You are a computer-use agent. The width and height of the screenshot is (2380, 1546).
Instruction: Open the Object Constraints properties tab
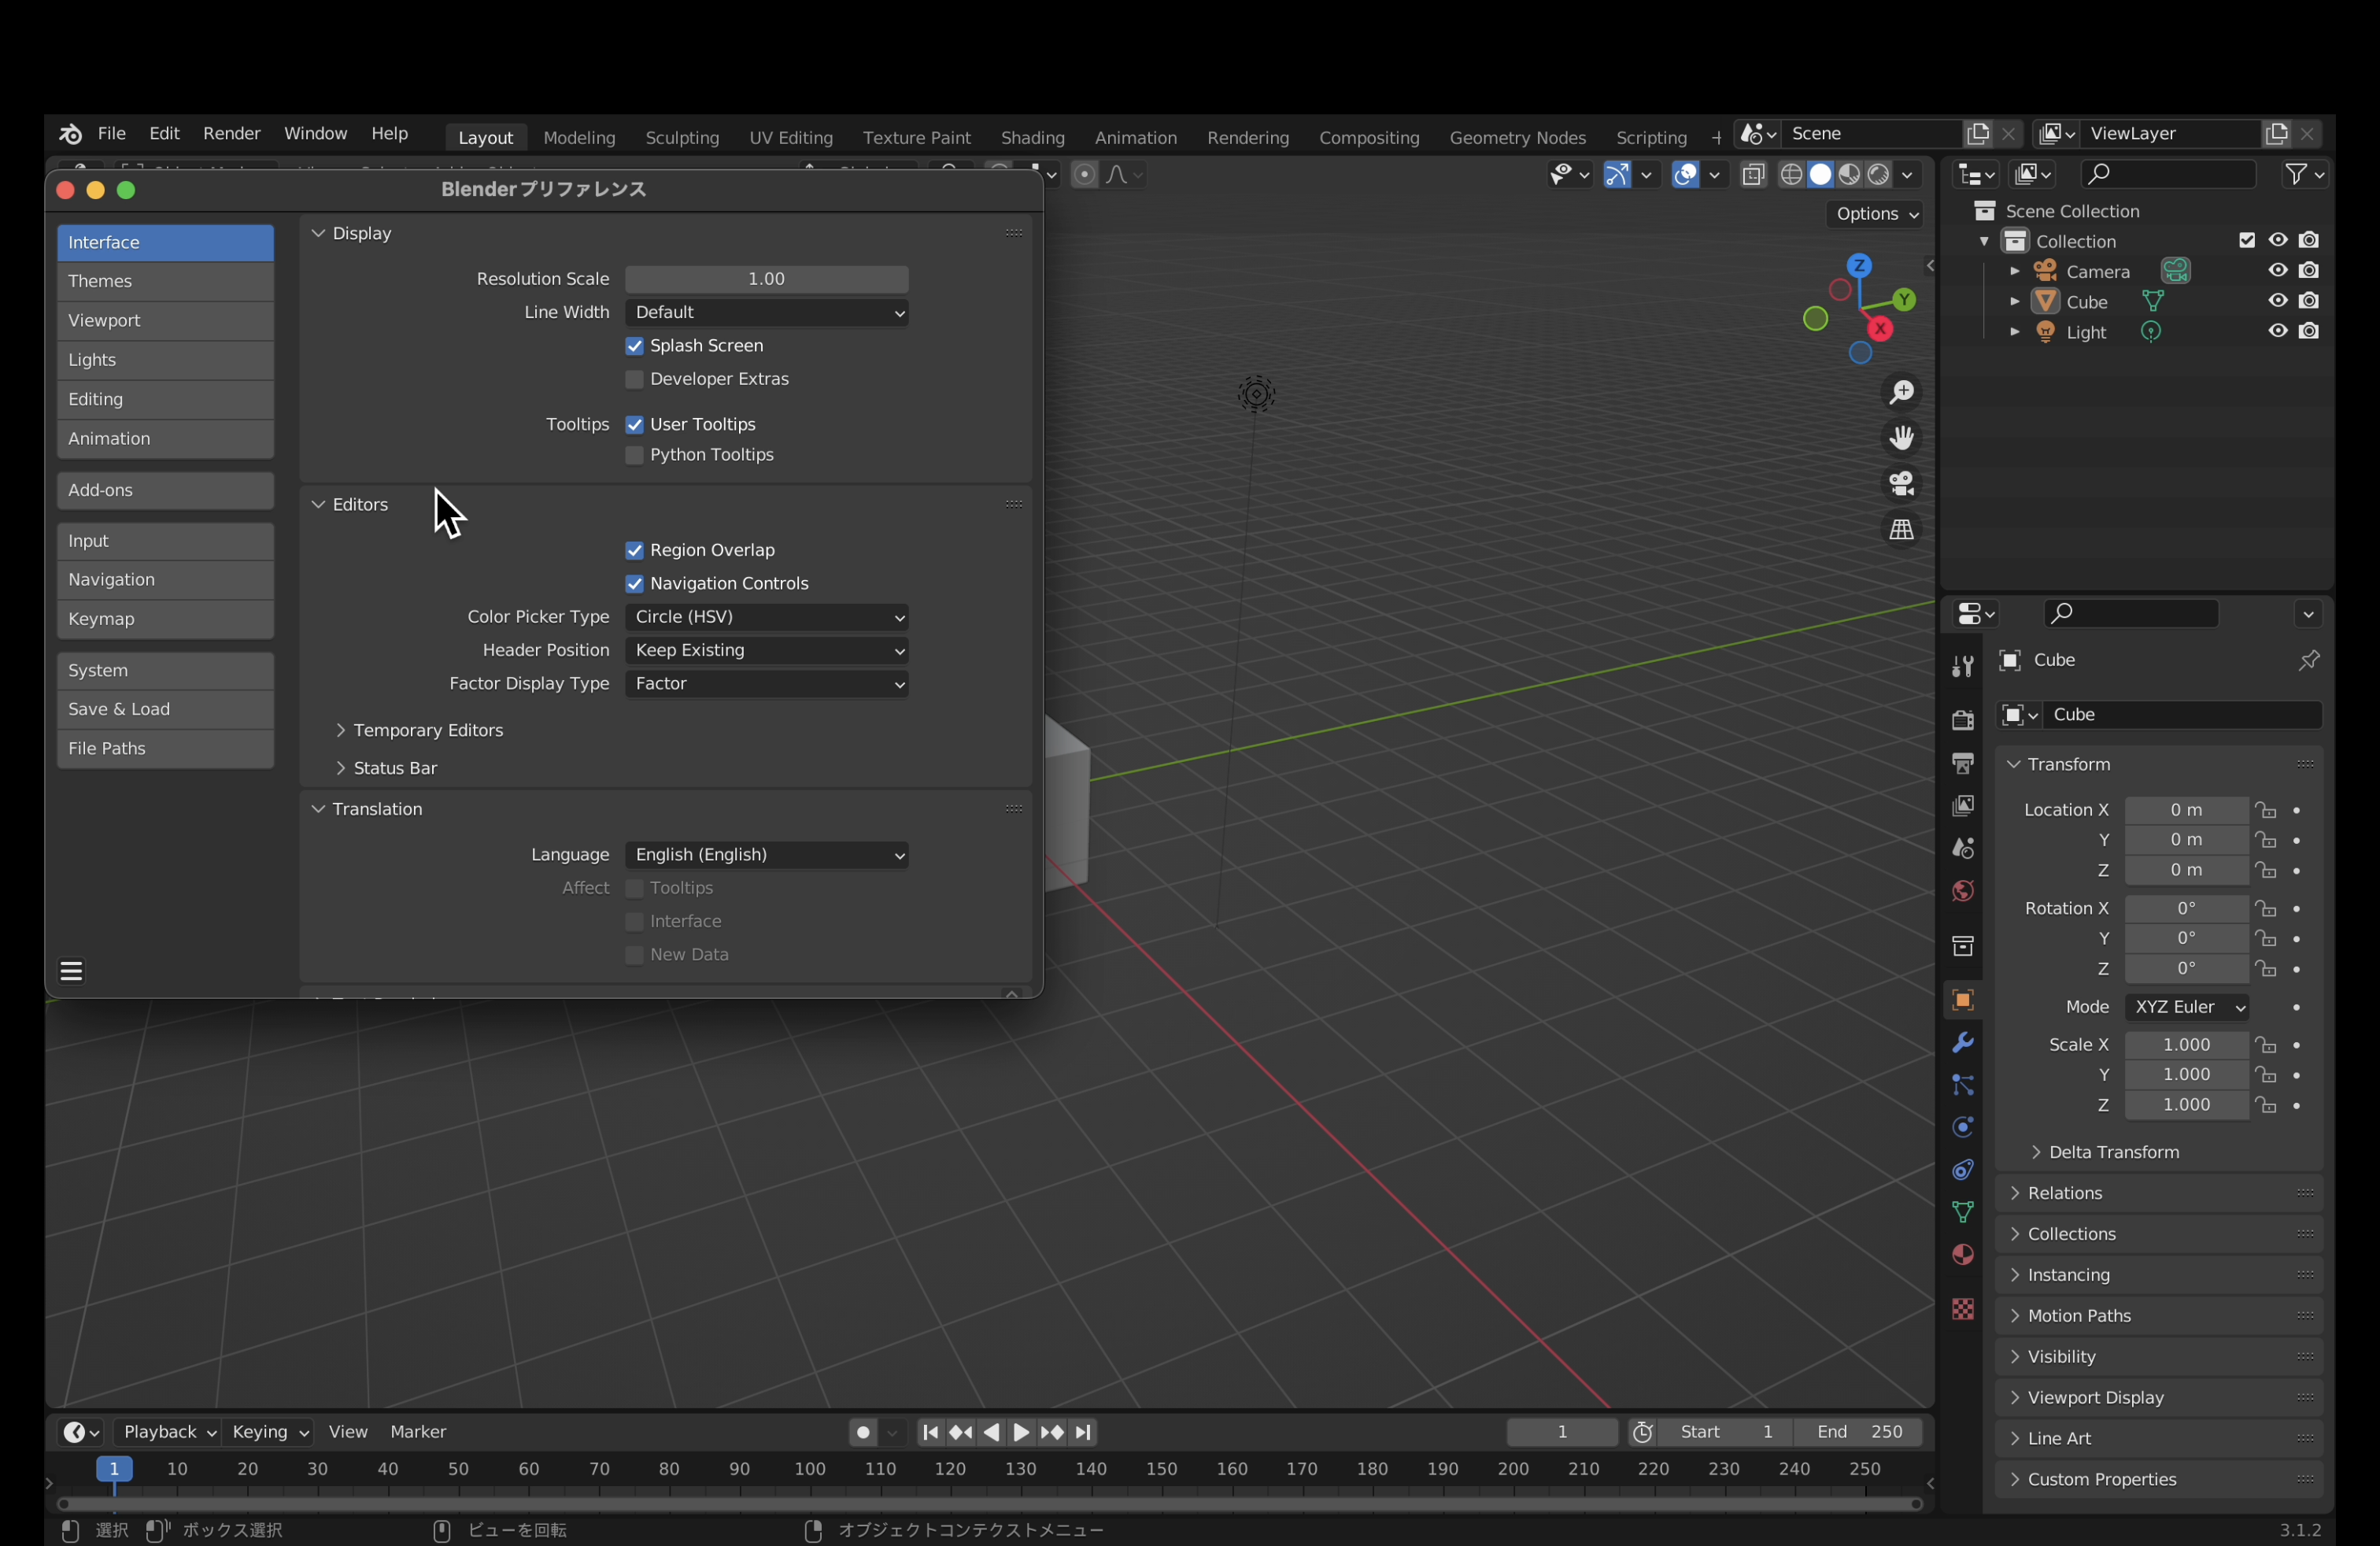point(1962,1170)
